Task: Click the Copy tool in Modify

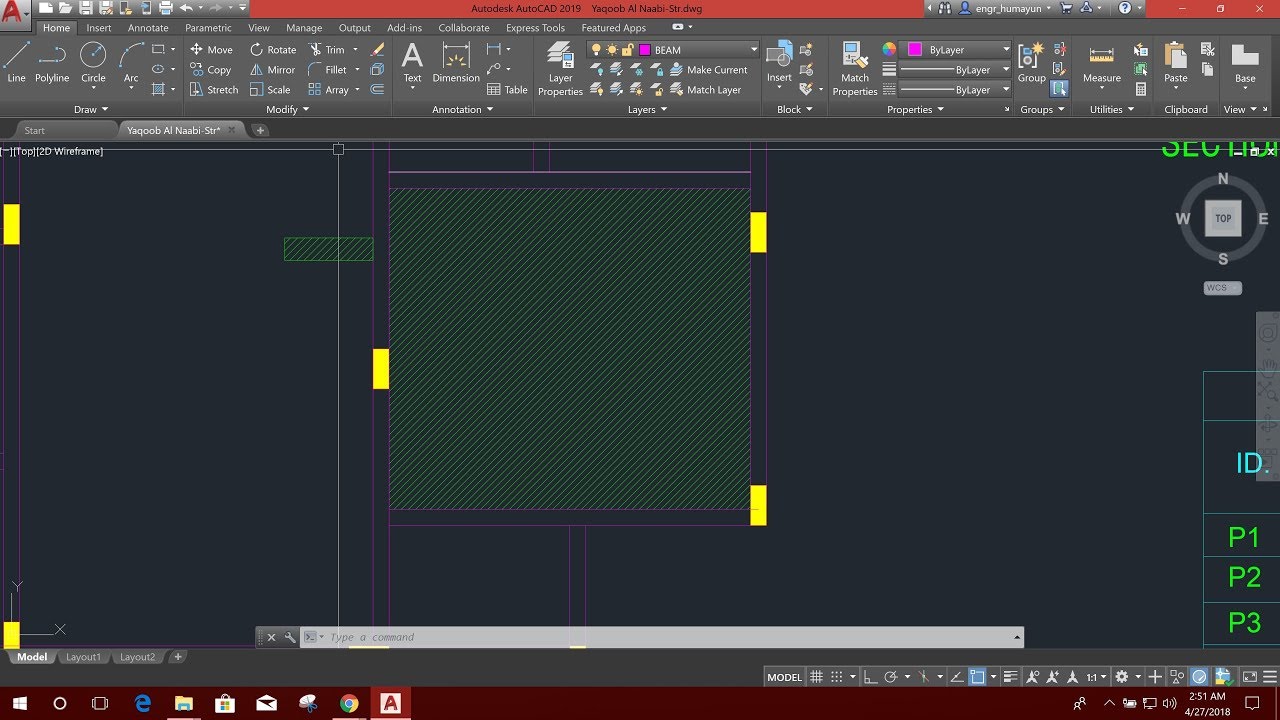Action: pos(211,70)
